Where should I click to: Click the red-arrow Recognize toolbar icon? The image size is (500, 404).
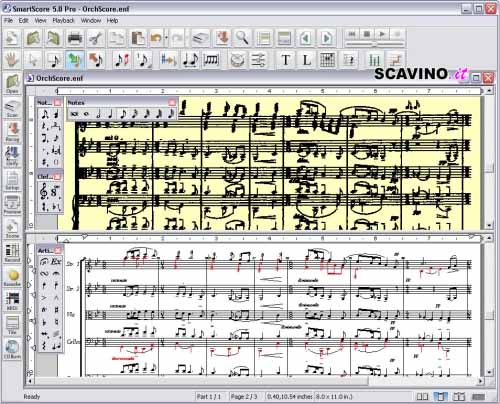pyautogui.click(x=222, y=38)
